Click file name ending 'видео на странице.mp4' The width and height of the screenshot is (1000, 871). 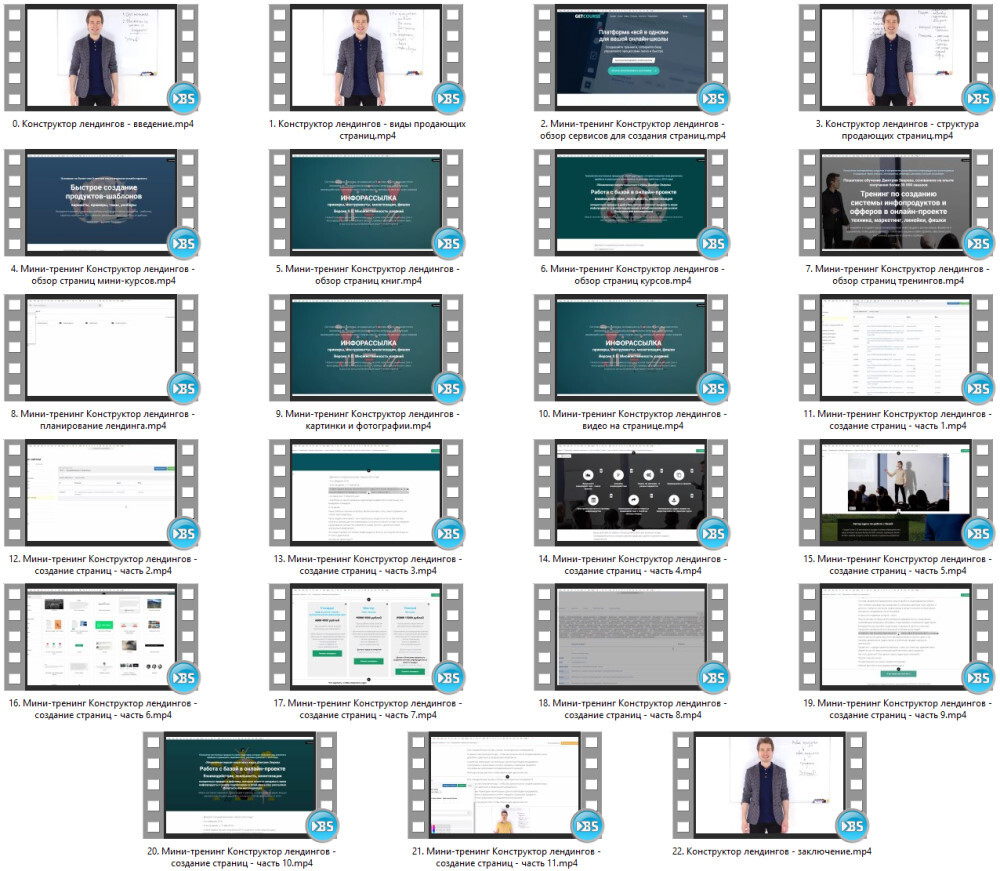pyautogui.click(x=632, y=420)
